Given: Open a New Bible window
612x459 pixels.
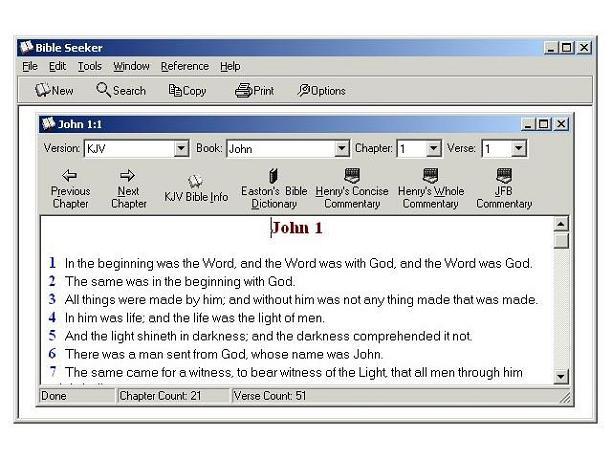Looking at the screenshot, I should tap(54, 90).
